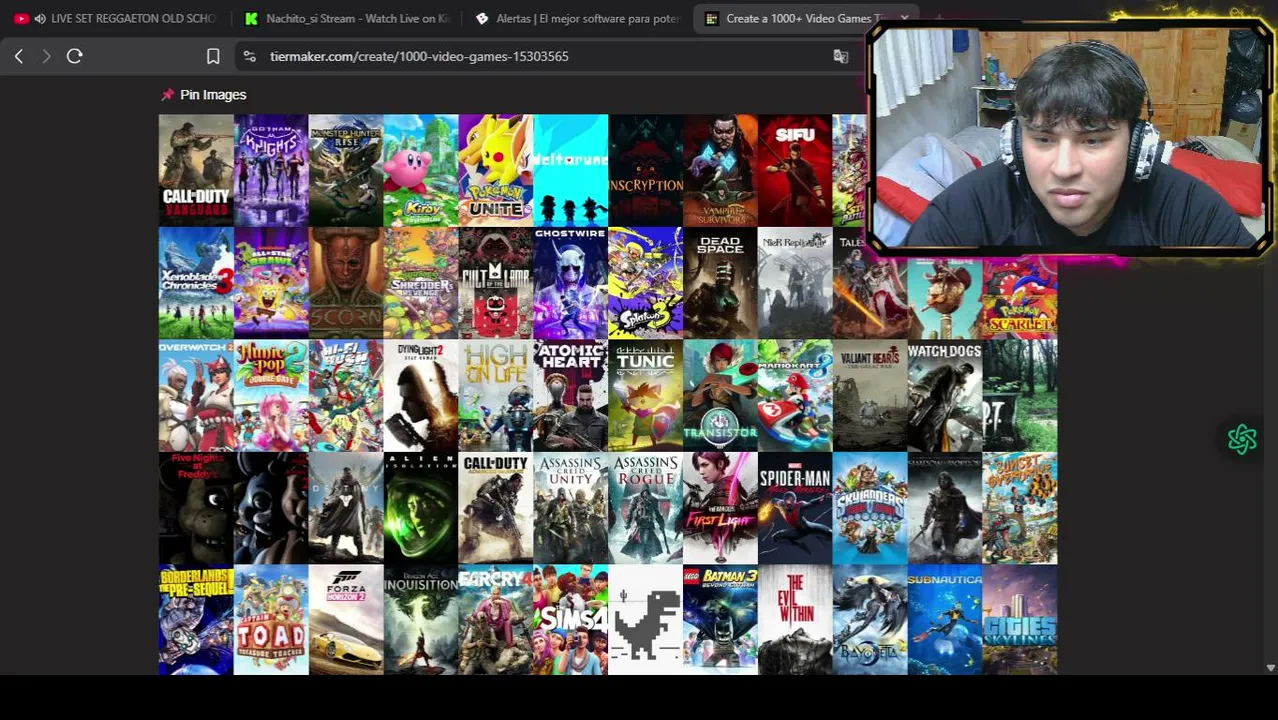This screenshot has width=1278, height=720.
Task: Choose the Splatoon 3 thumbnail
Action: click(x=646, y=283)
